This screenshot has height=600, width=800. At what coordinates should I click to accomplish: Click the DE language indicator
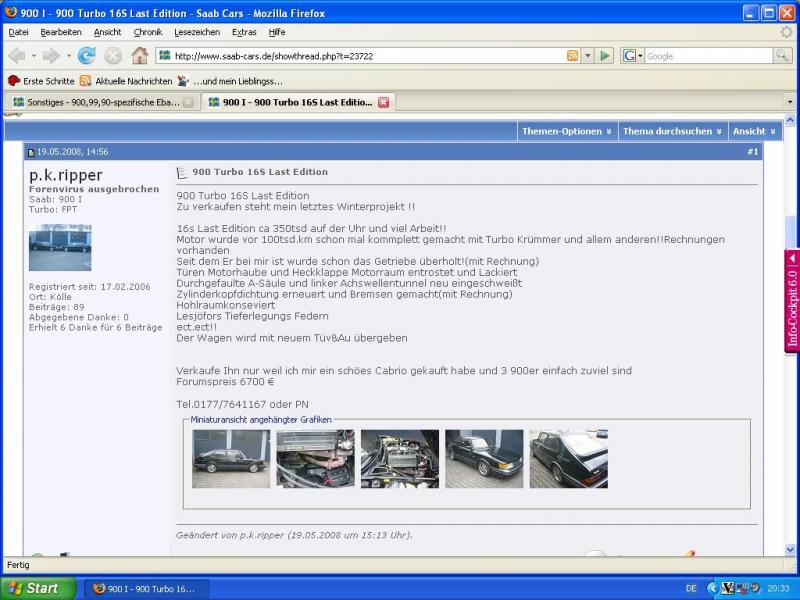click(x=691, y=589)
